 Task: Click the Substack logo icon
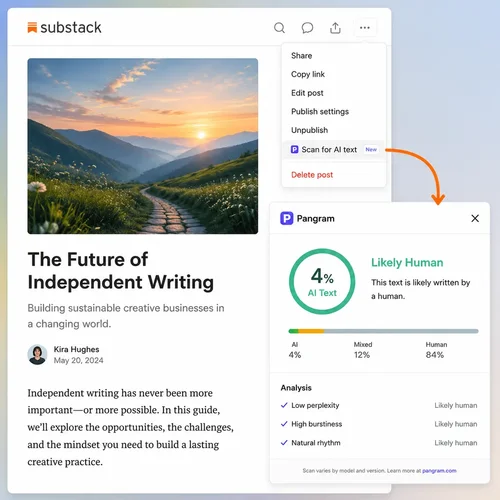click(x=32, y=28)
